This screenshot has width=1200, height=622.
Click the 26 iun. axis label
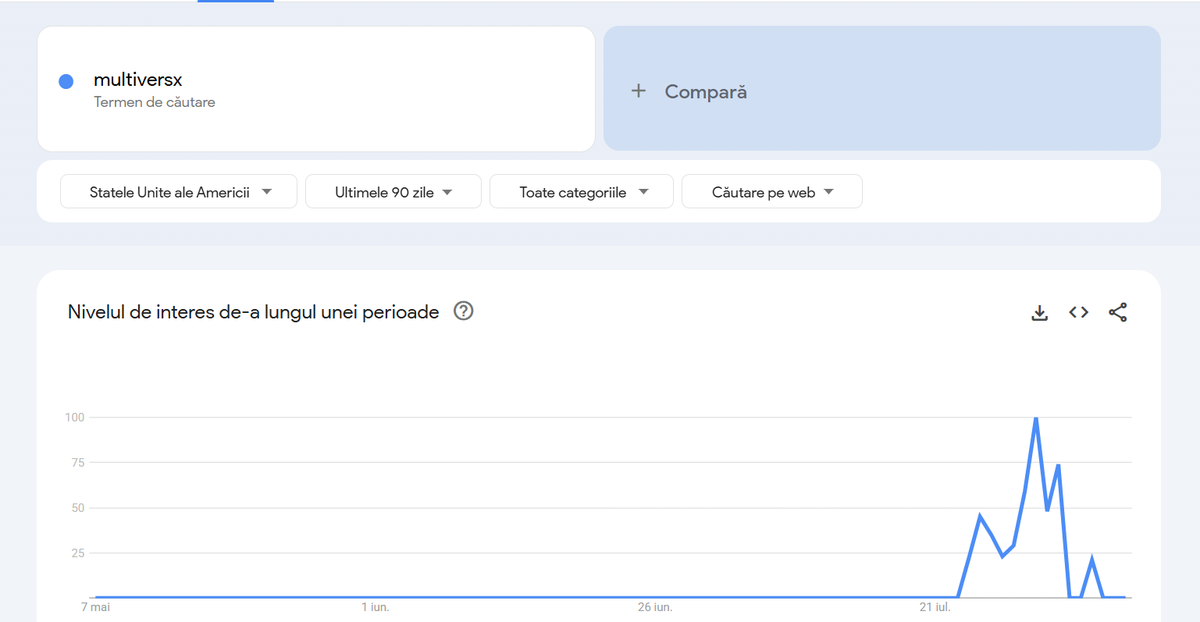[x=655, y=607]
